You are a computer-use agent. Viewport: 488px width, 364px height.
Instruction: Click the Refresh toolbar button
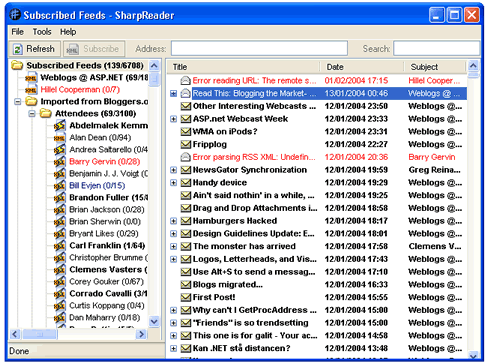[x=34, y=49]
